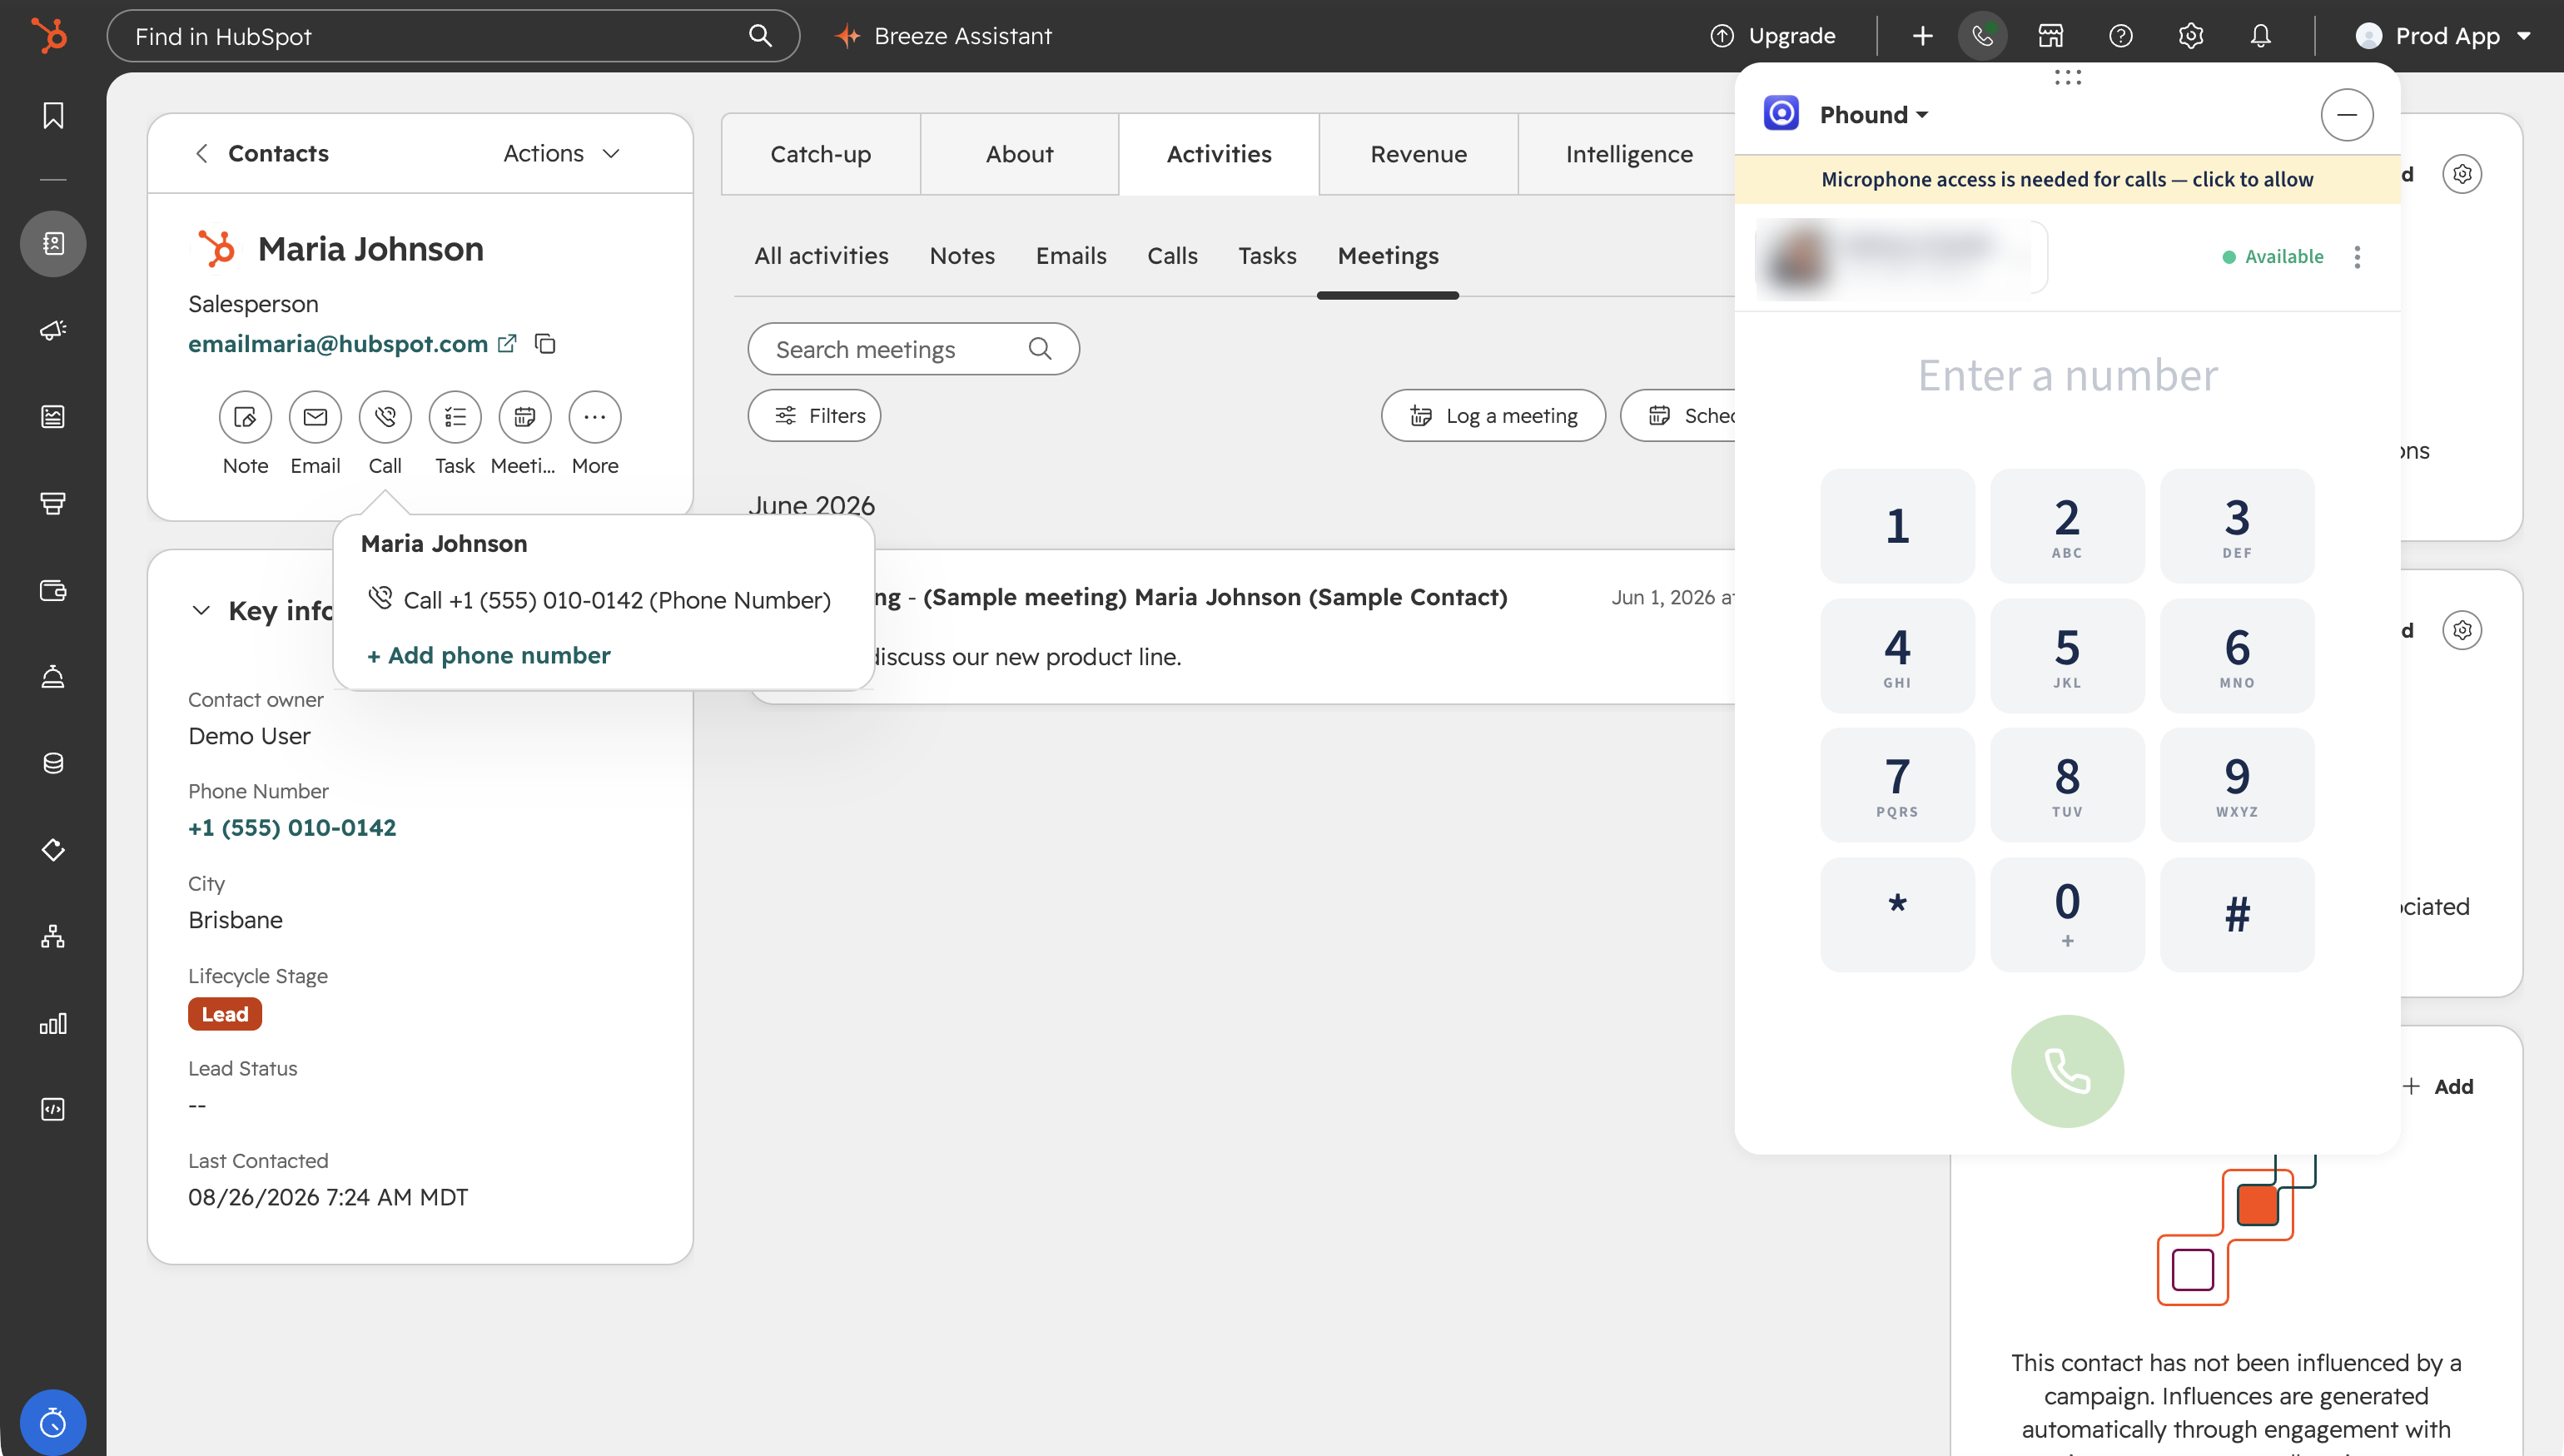Open the meetings Filters button
The width and height of the screenshot is (2564, 1456).
pos(814,416)
